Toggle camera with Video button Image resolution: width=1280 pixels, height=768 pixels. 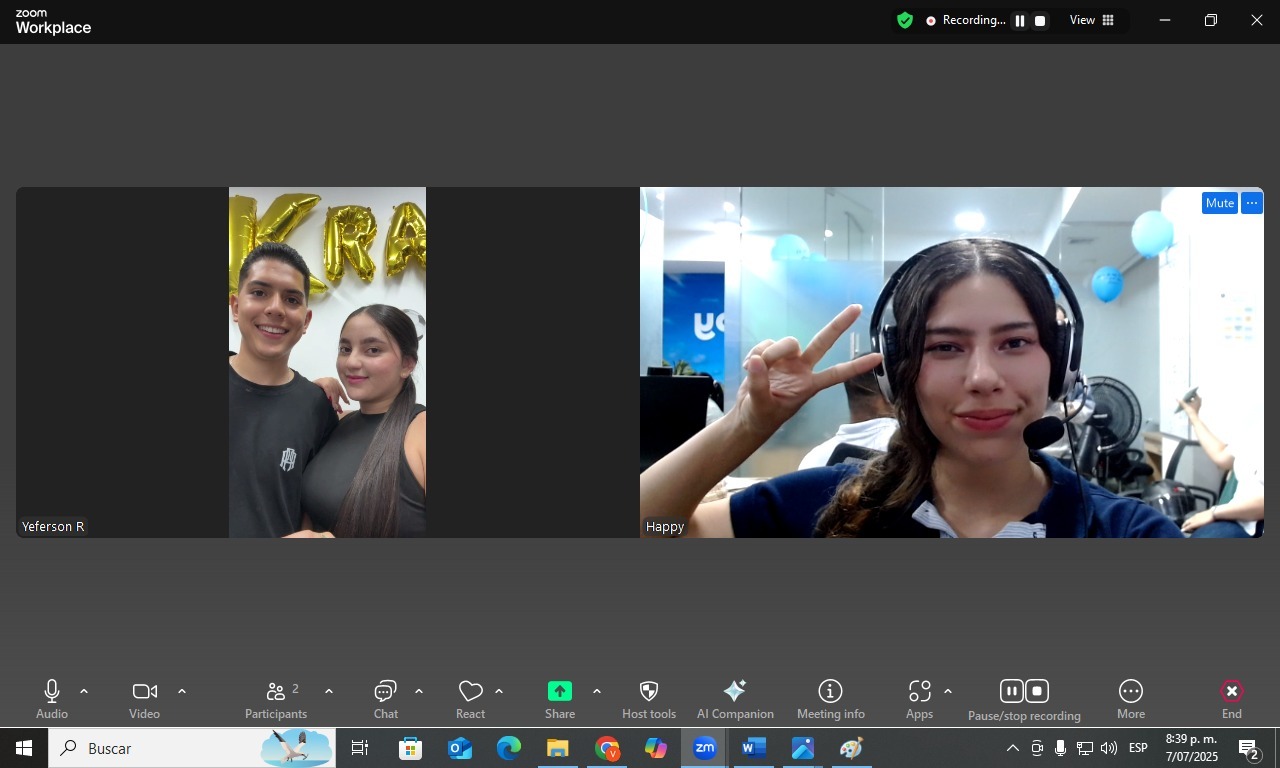(144, 692)
